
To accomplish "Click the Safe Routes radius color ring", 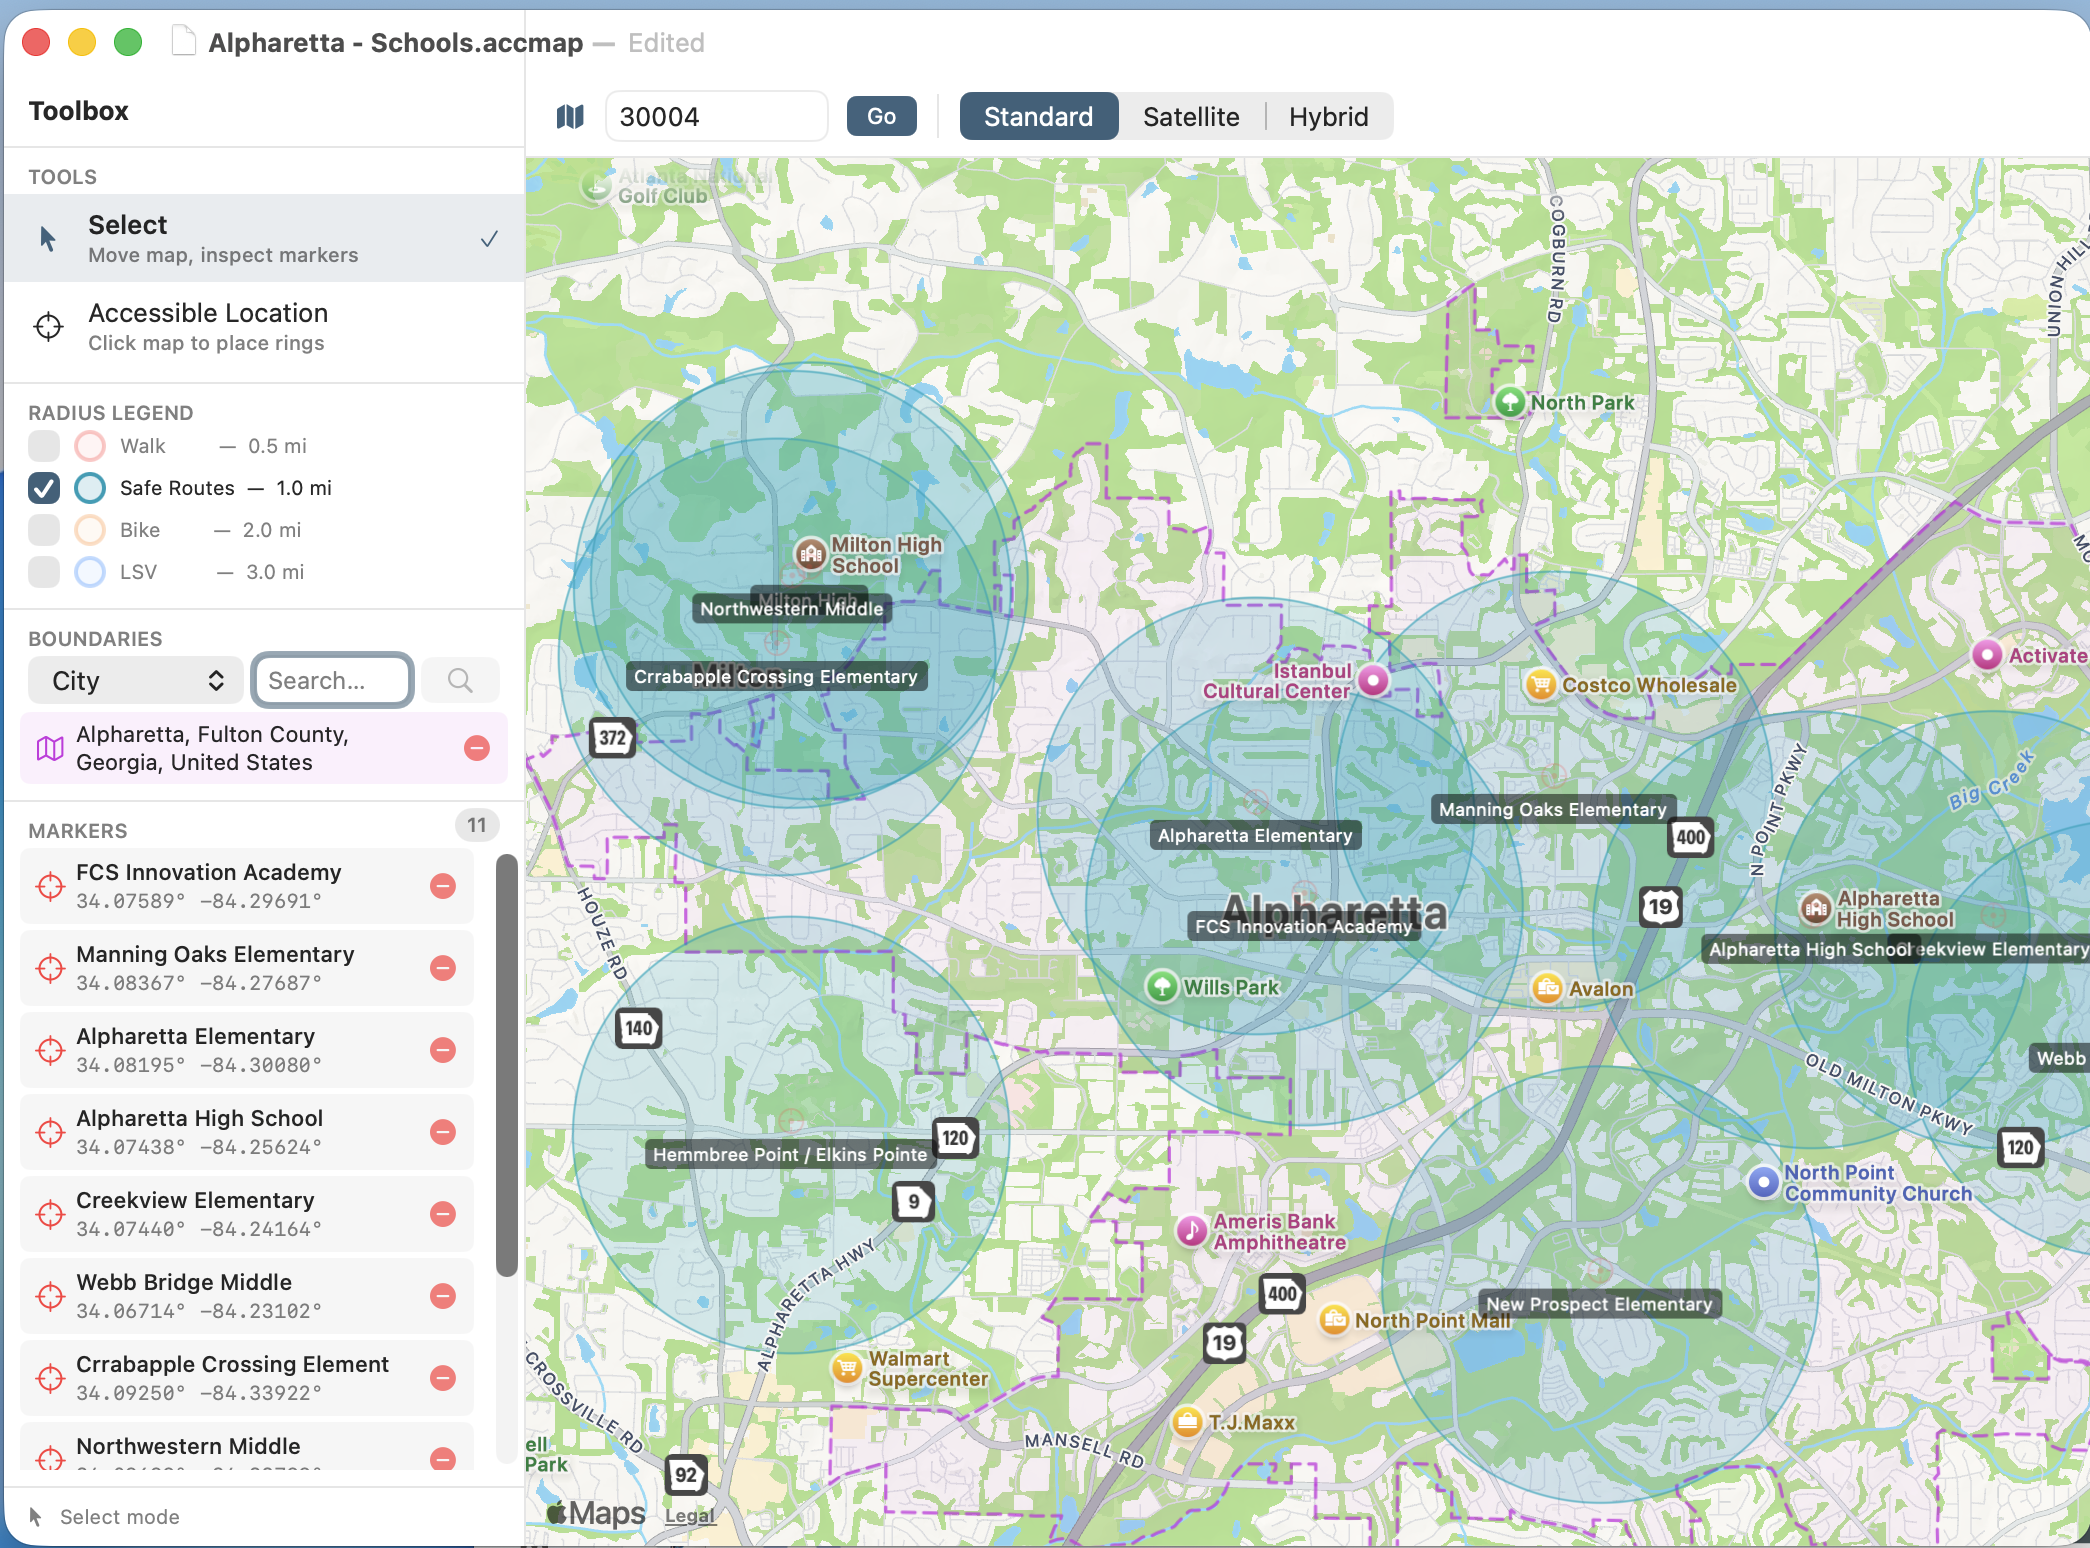I will [x=90, y=488].
